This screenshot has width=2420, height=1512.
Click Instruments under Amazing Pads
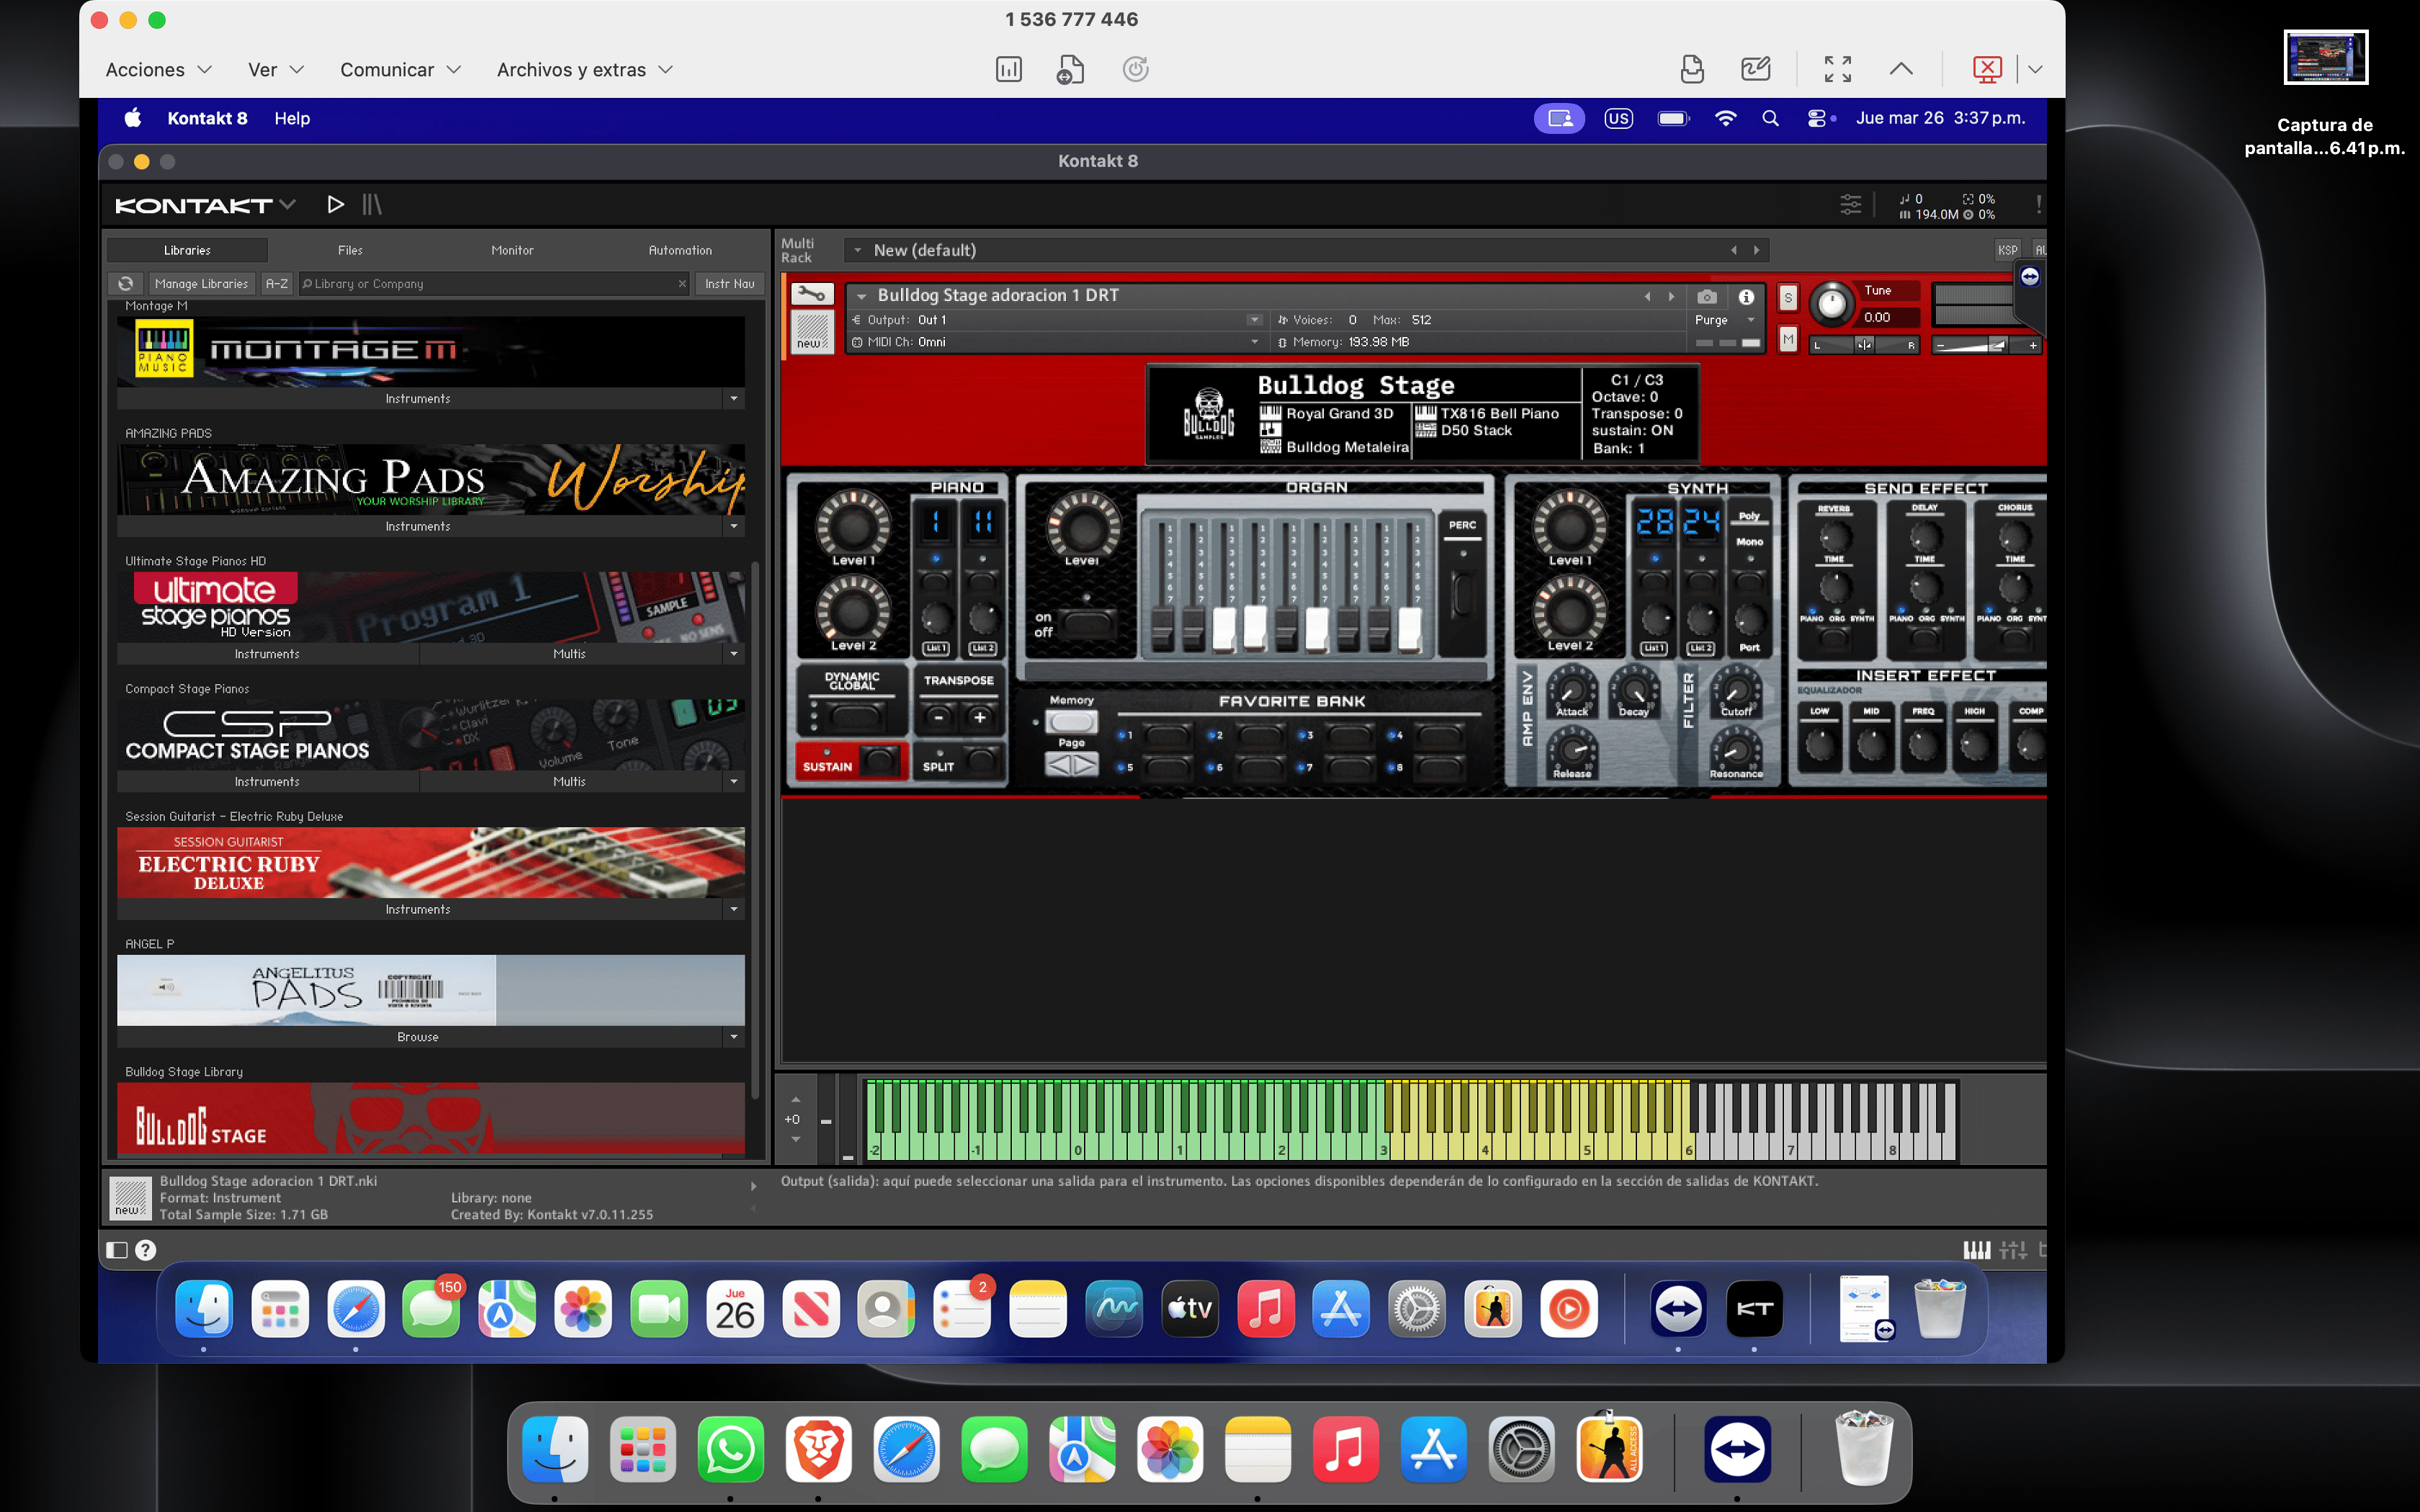(418, 526)
